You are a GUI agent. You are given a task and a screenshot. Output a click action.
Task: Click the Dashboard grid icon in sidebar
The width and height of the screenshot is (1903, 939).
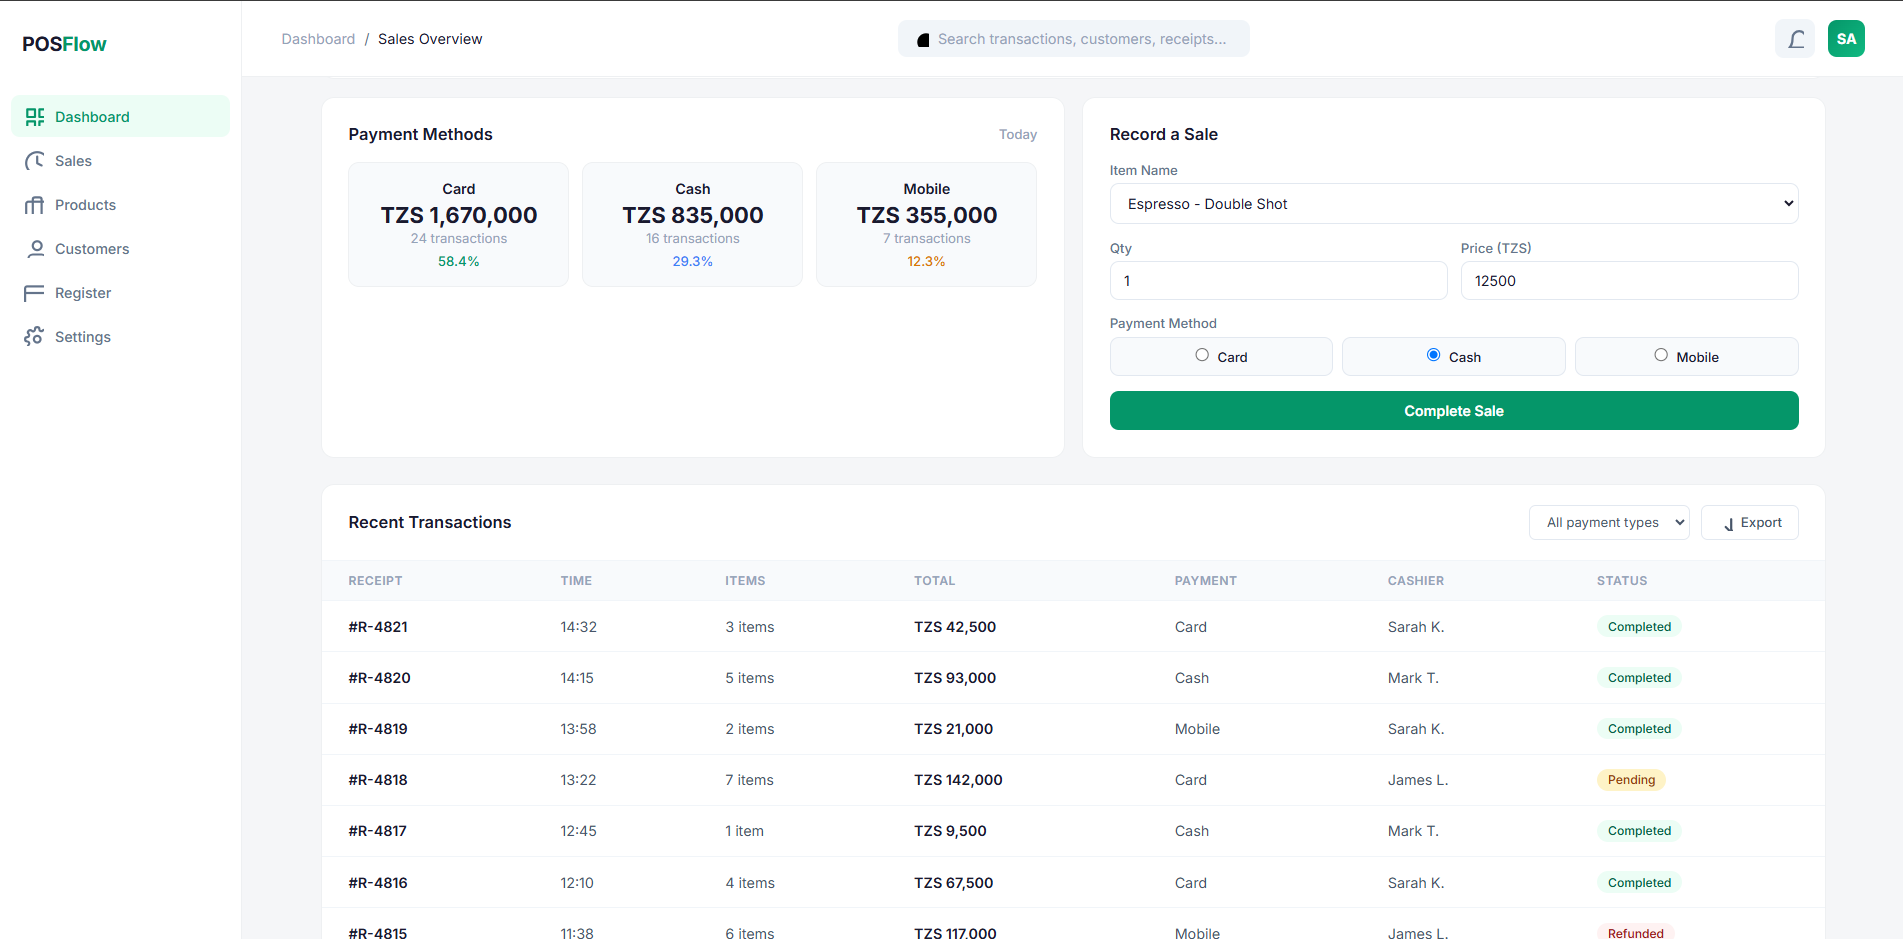point(35,117)
